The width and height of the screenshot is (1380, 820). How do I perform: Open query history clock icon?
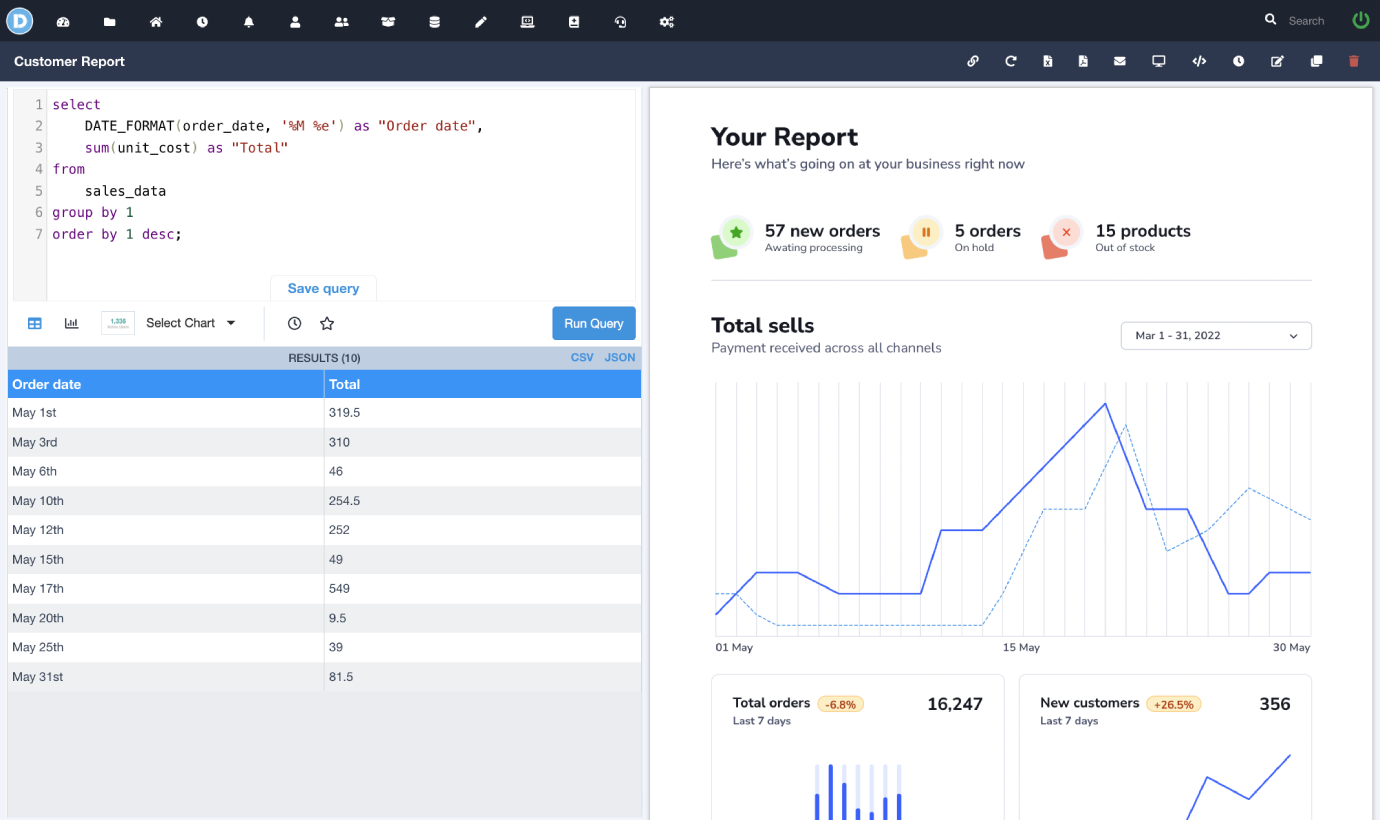click(294, 323)
